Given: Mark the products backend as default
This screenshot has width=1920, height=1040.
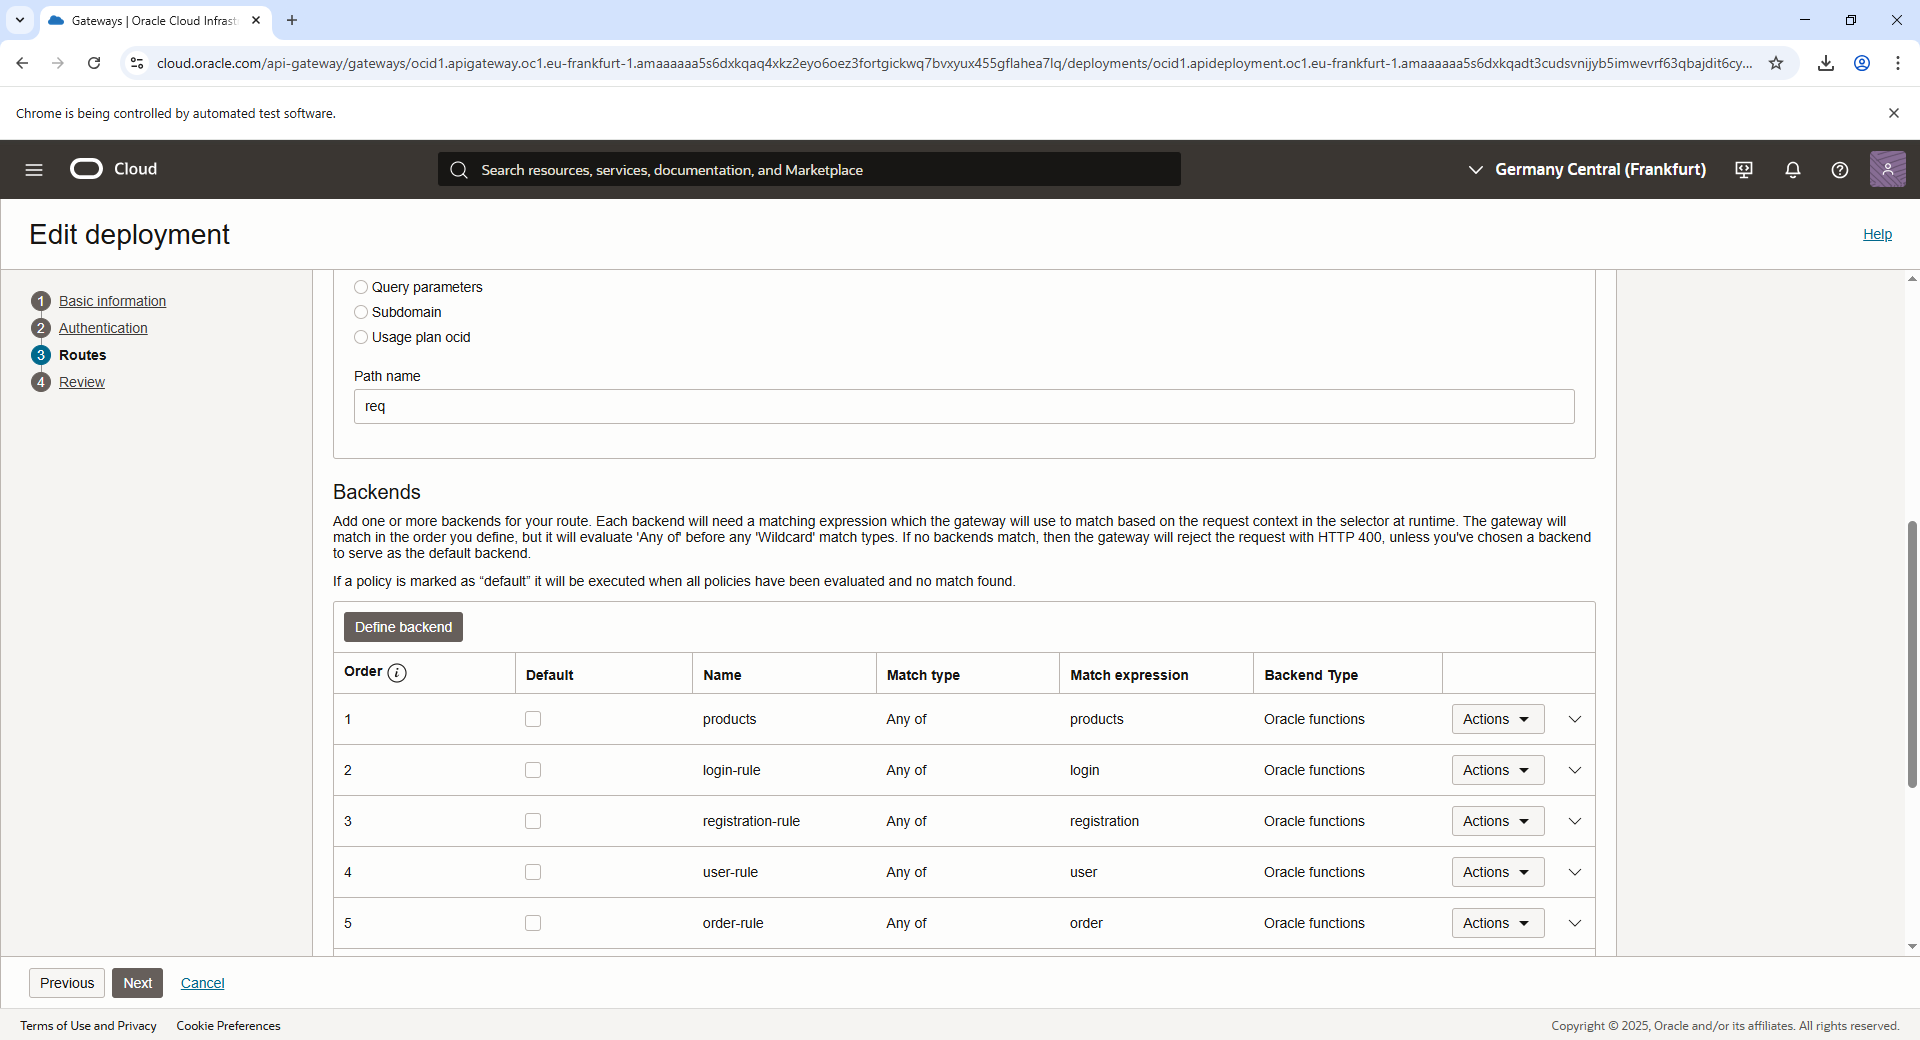Looking at the screenshot, I should [x=533, y=719].
